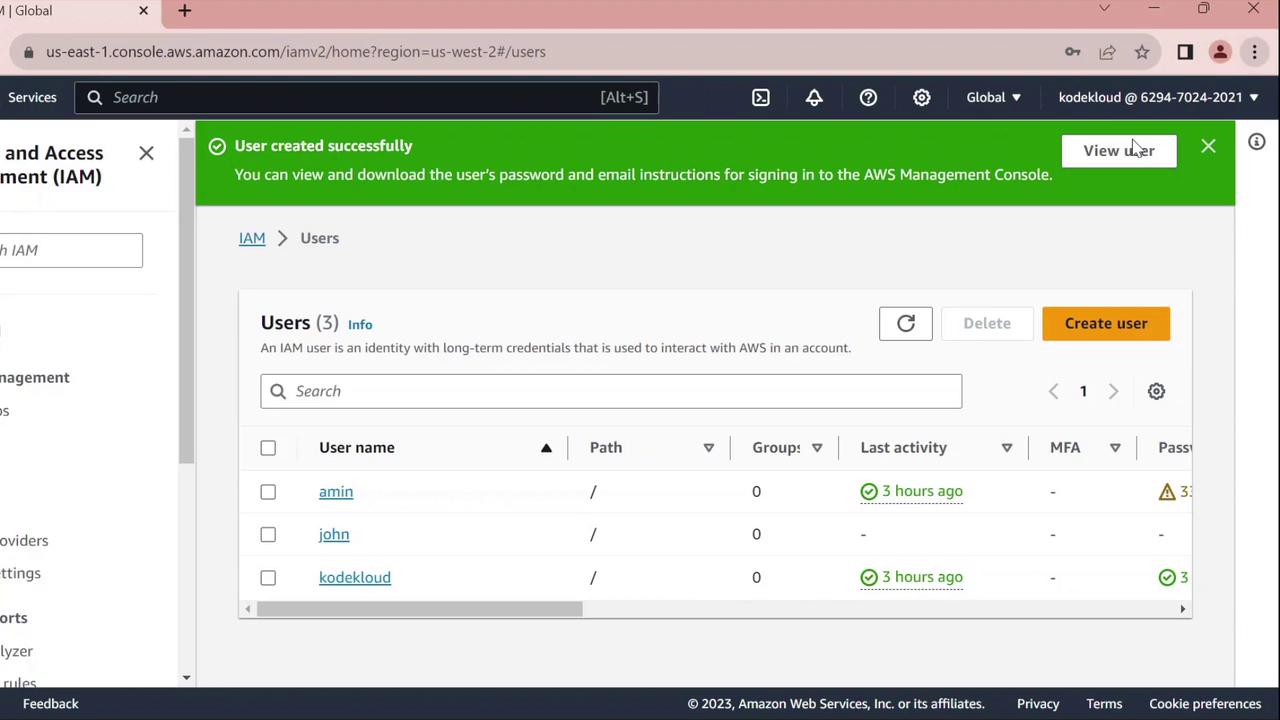Image resolution: width=1280 pixels, height=720 pixels.
Task: Open Feedback in the footer
Action: coord(51,704)
